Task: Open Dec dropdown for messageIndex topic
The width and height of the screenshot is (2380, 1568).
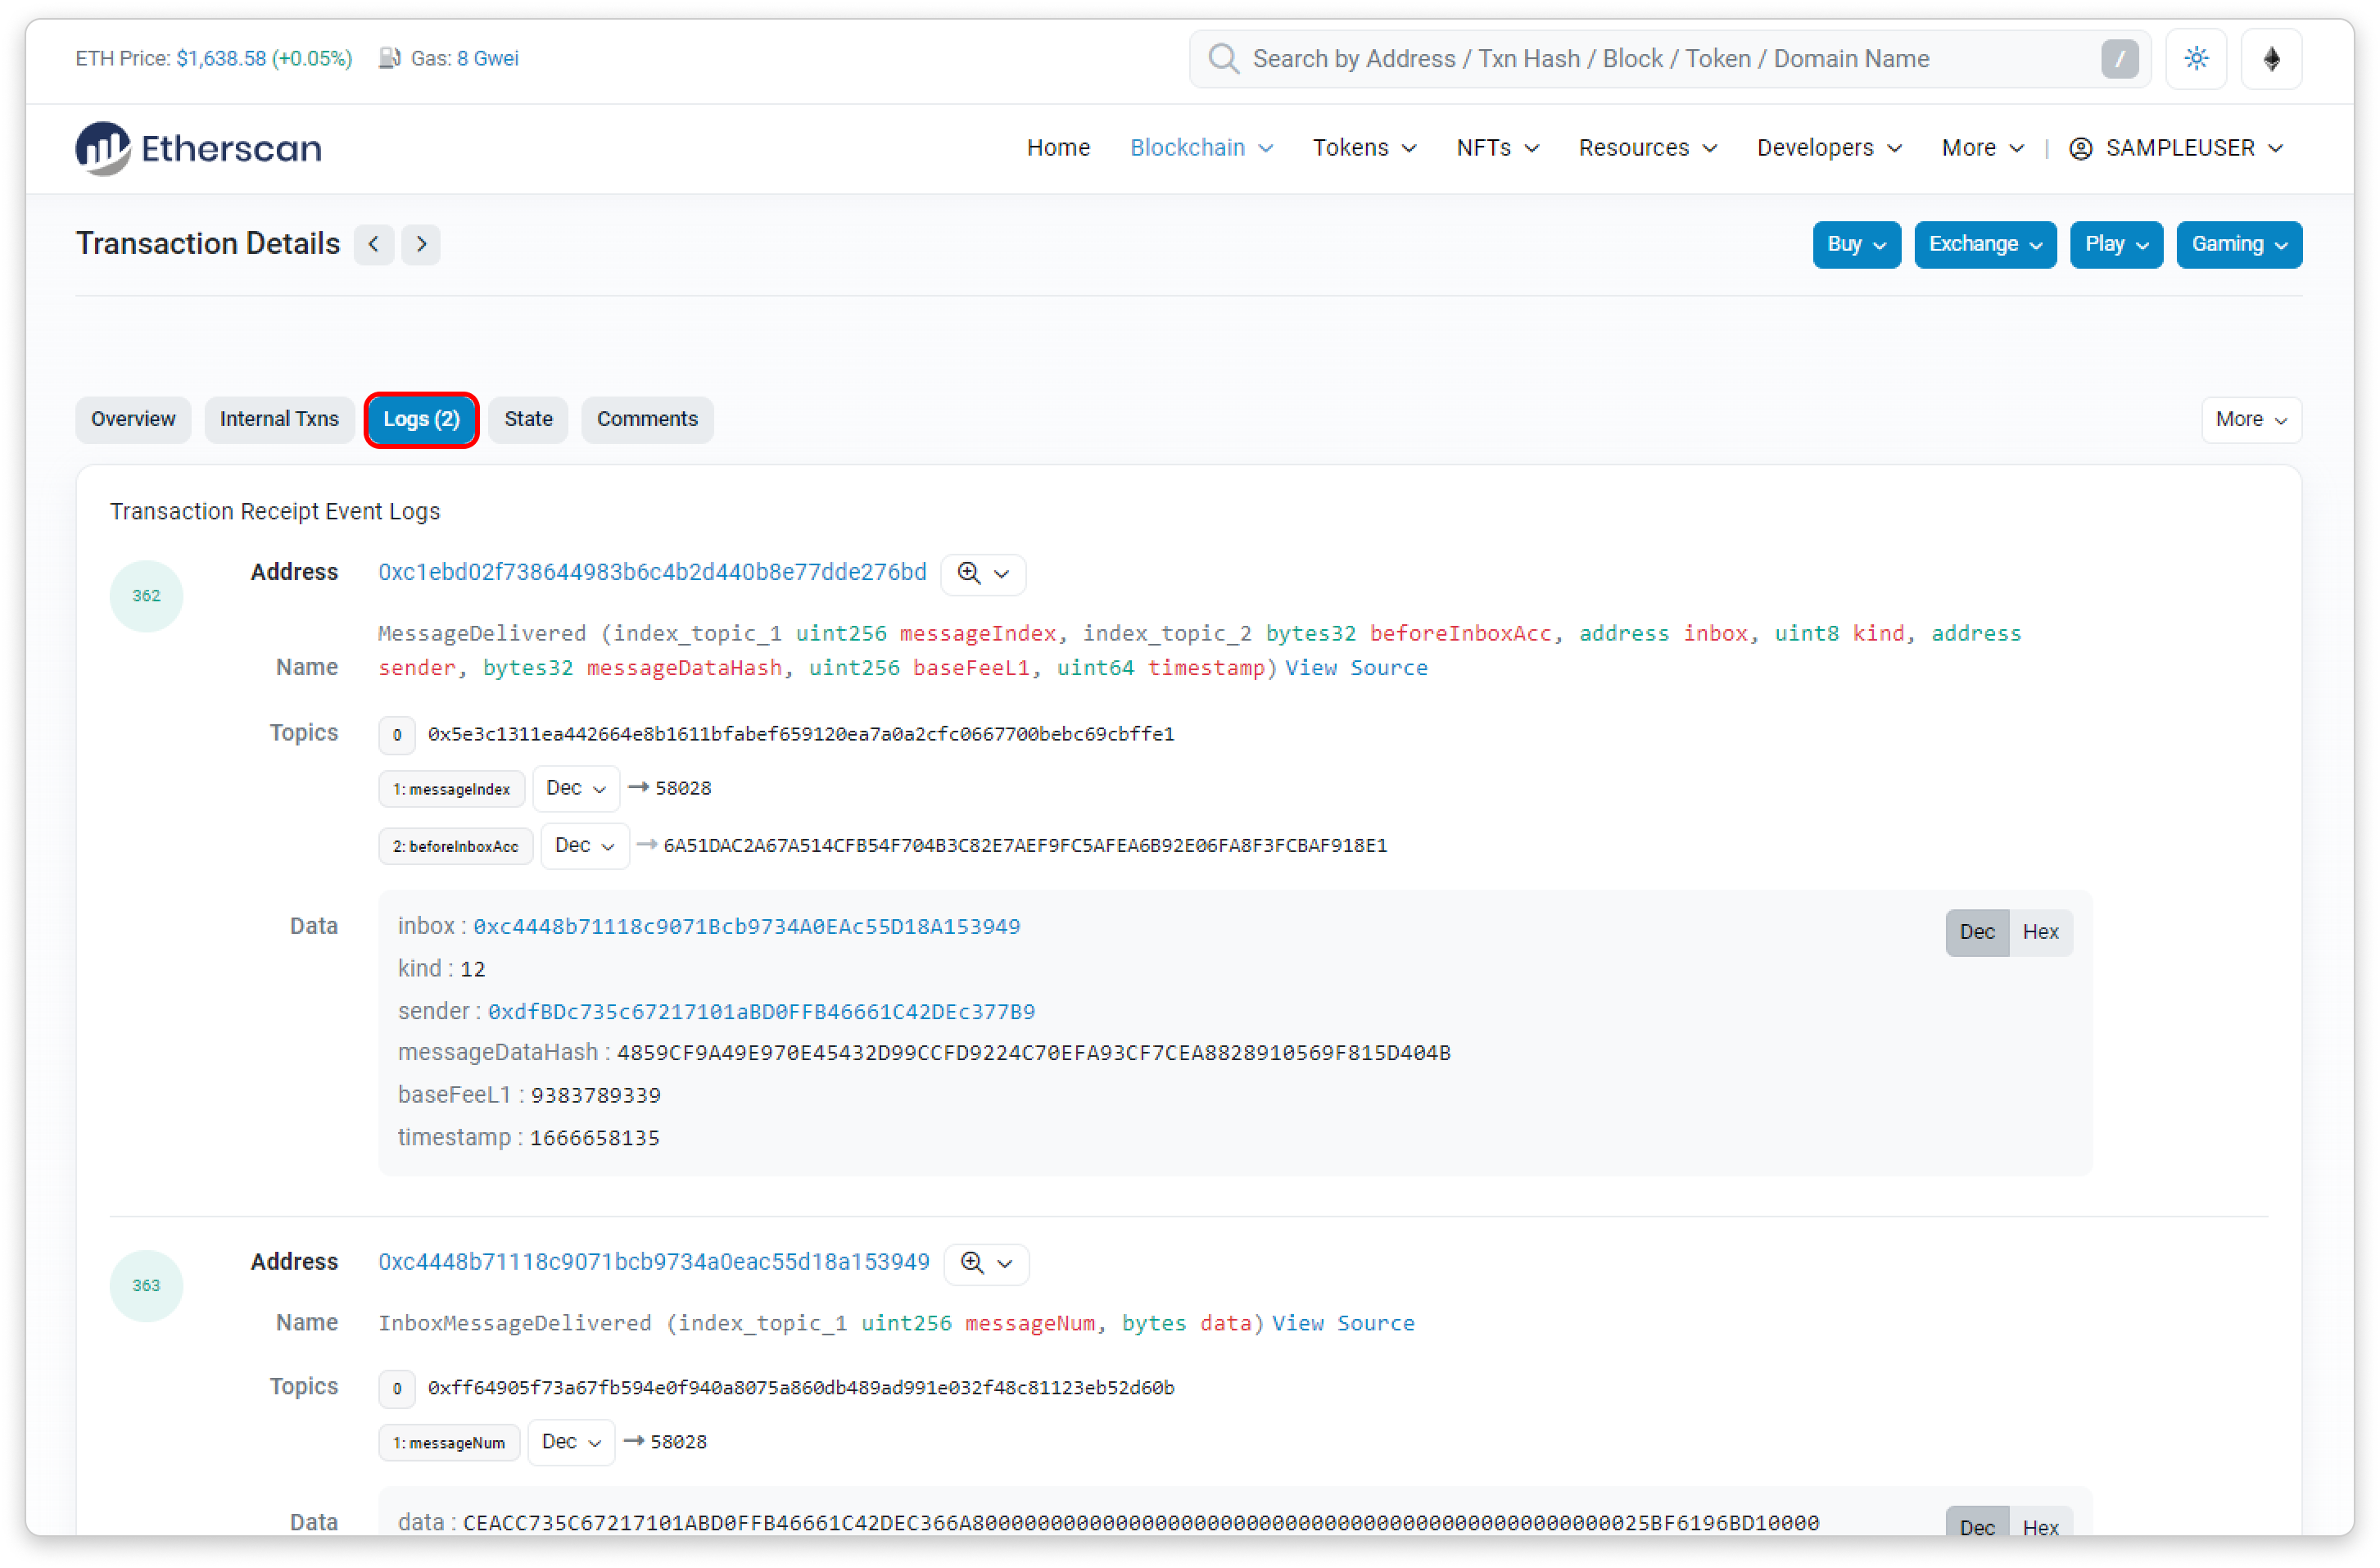Action: 576,788
